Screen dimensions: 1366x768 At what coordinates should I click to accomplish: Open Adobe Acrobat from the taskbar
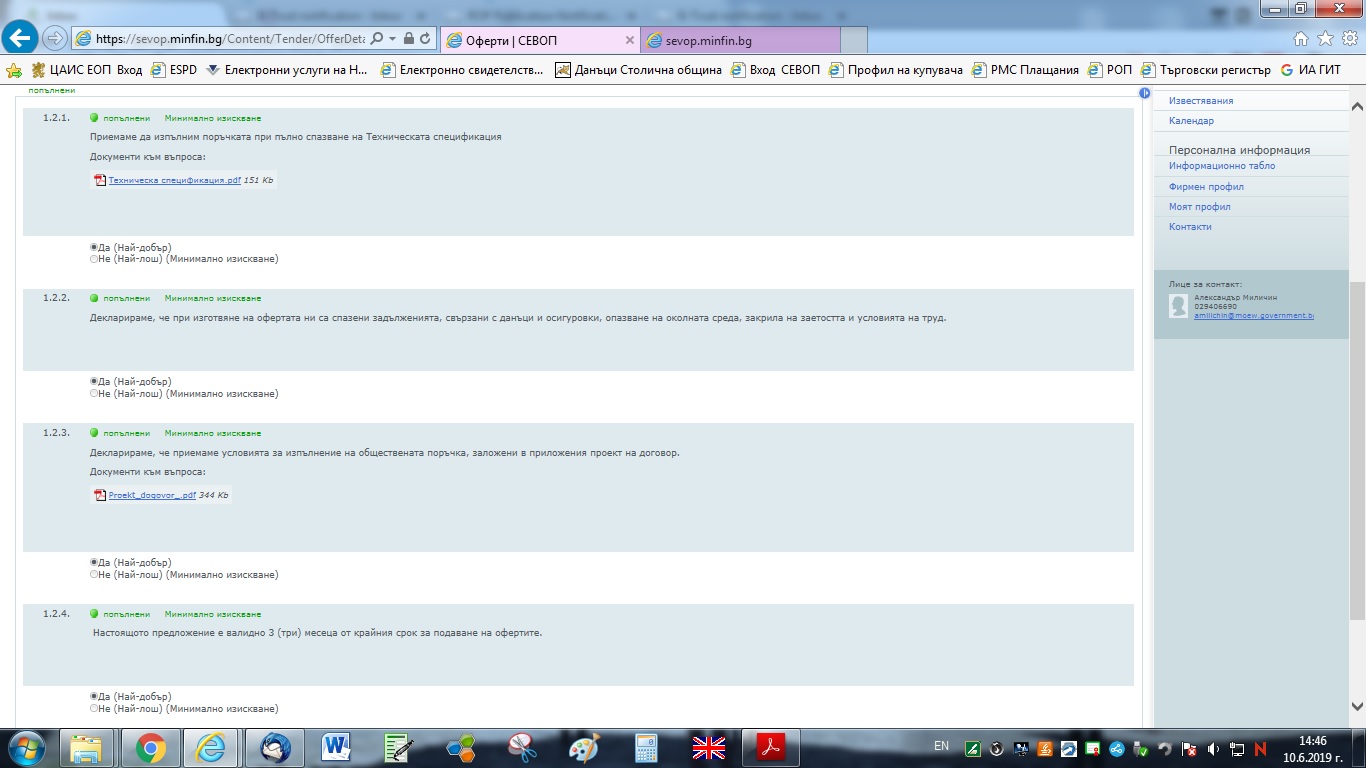771,748
